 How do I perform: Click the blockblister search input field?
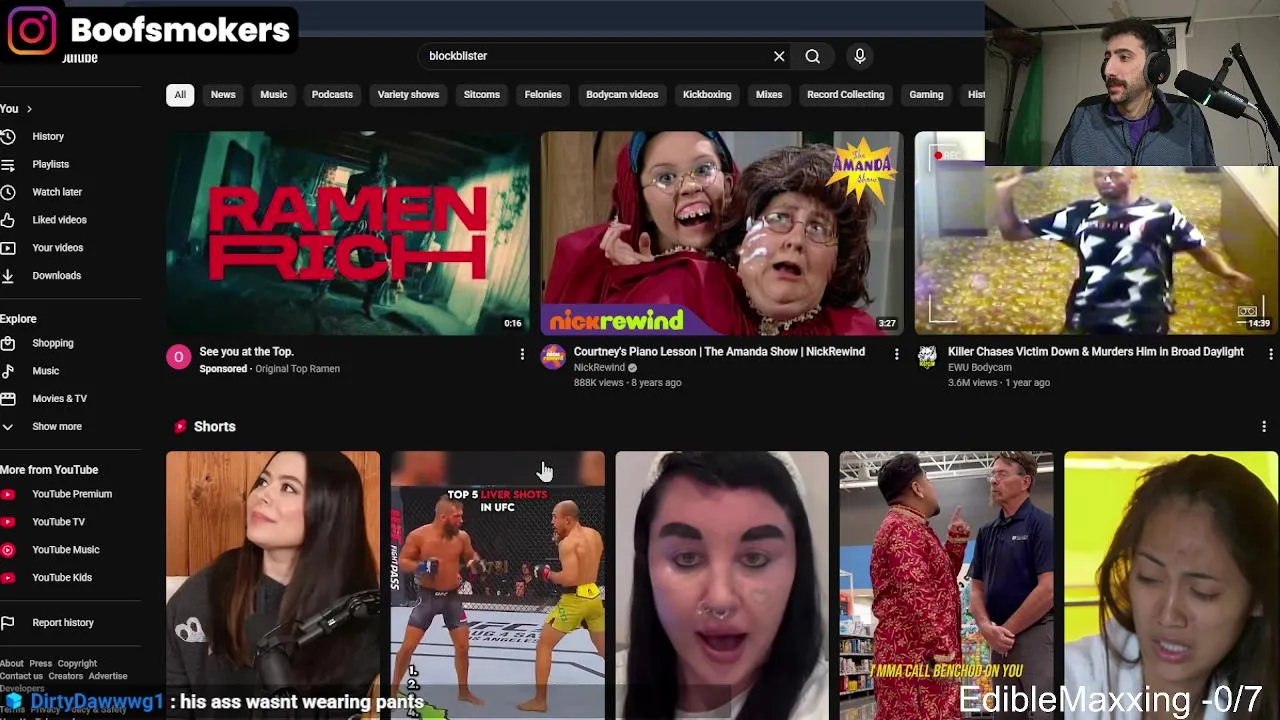595,56
